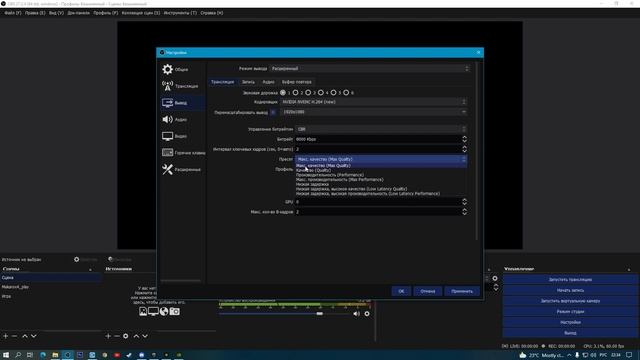
Task: Open the Инструменты (Tools) menu
Action: [180, 13]
